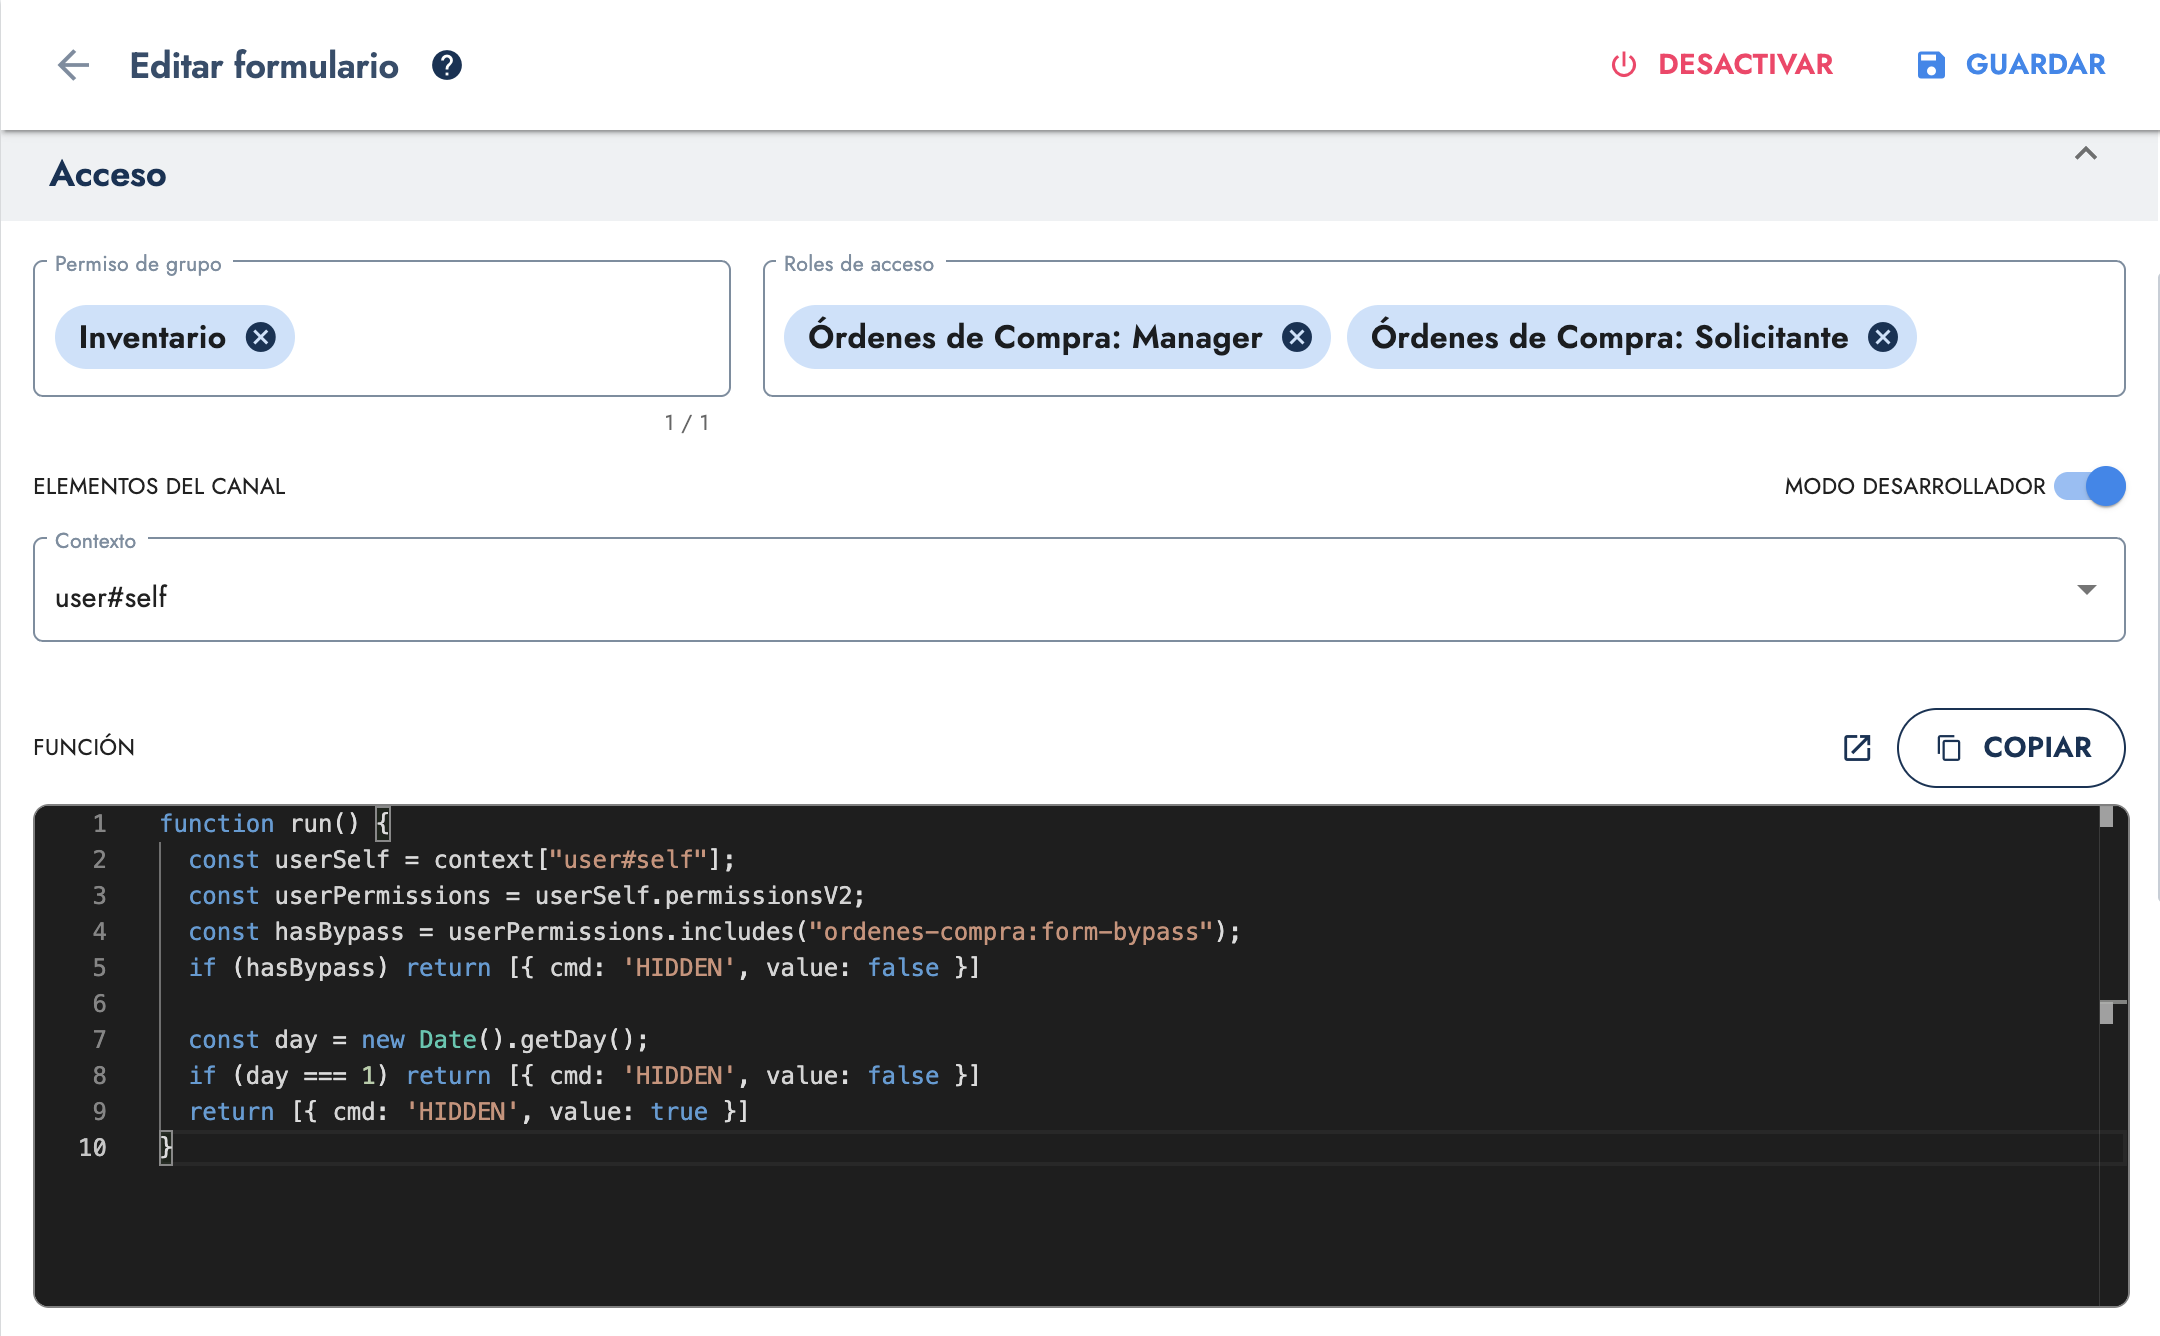
Task: Click in the Permiso de grupo field
Action: click(x=500, y=338)
